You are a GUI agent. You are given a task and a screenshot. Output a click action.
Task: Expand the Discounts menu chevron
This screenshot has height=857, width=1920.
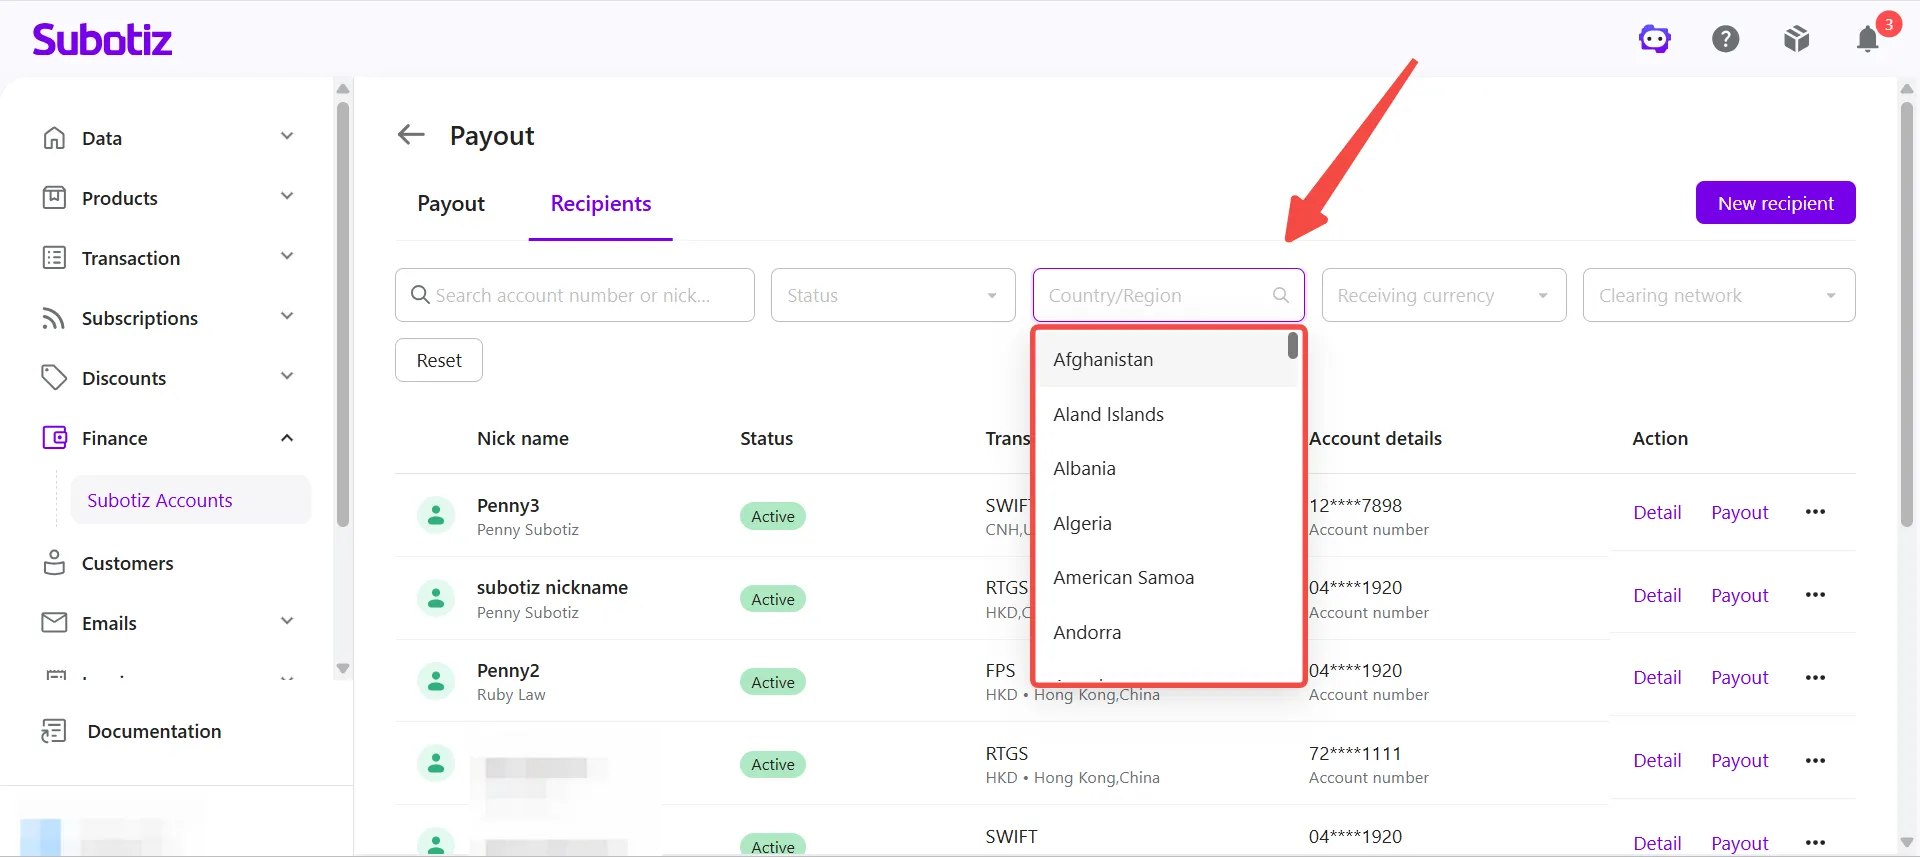coord(287,376)
